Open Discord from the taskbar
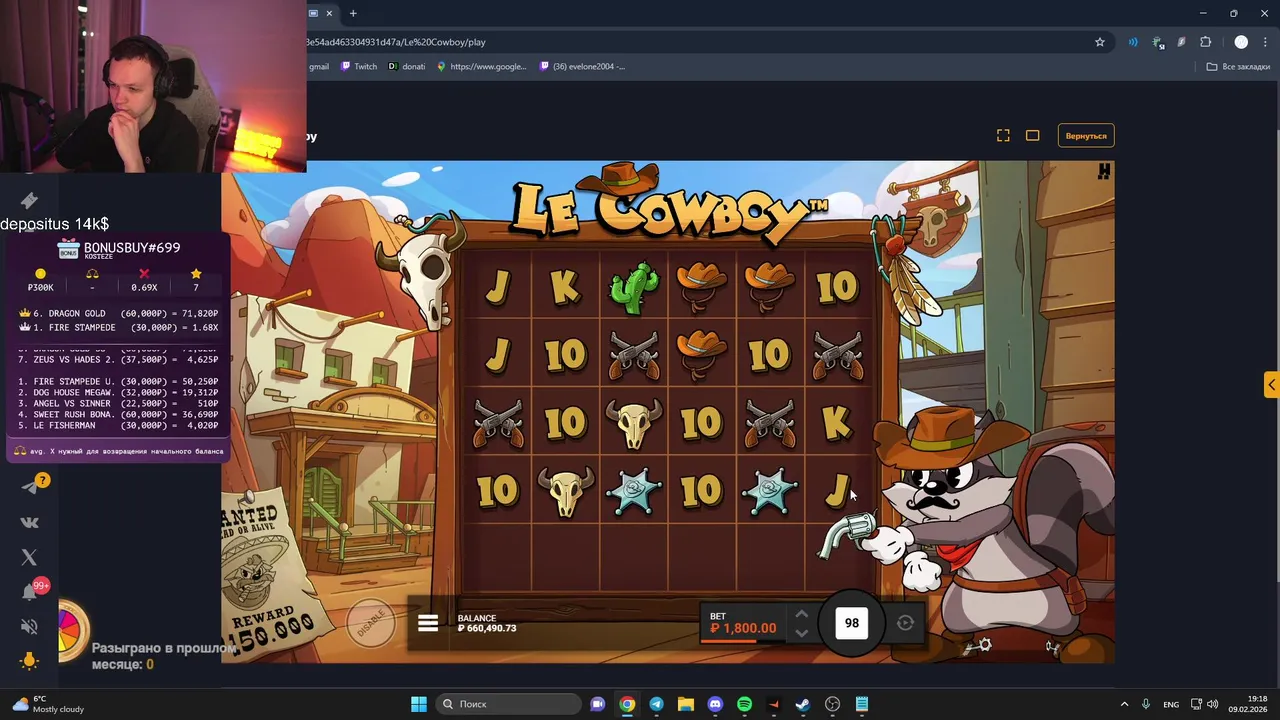Image resolution: width=1280 pixels, height=720 pixels. click(x=715, y=704)
